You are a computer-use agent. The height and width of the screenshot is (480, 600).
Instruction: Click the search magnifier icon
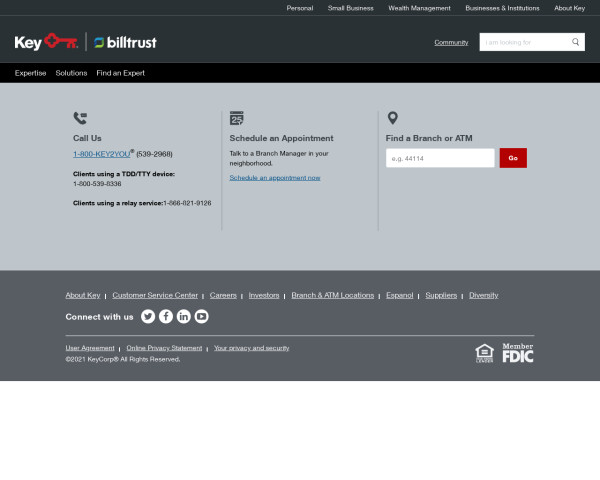click(576, 42)
